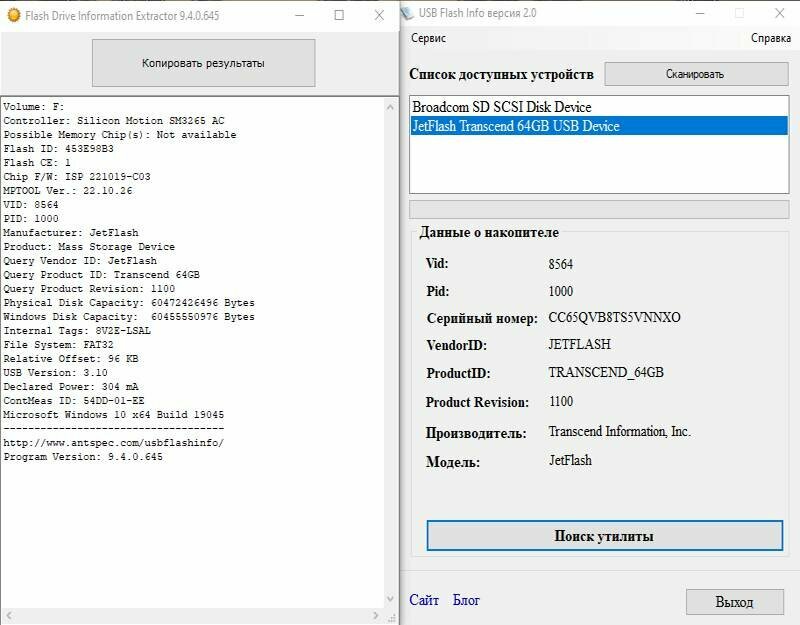Click the Program Version: 9.4.0.645 line
The height and width of the screenshot is (625, 800).
83,457
